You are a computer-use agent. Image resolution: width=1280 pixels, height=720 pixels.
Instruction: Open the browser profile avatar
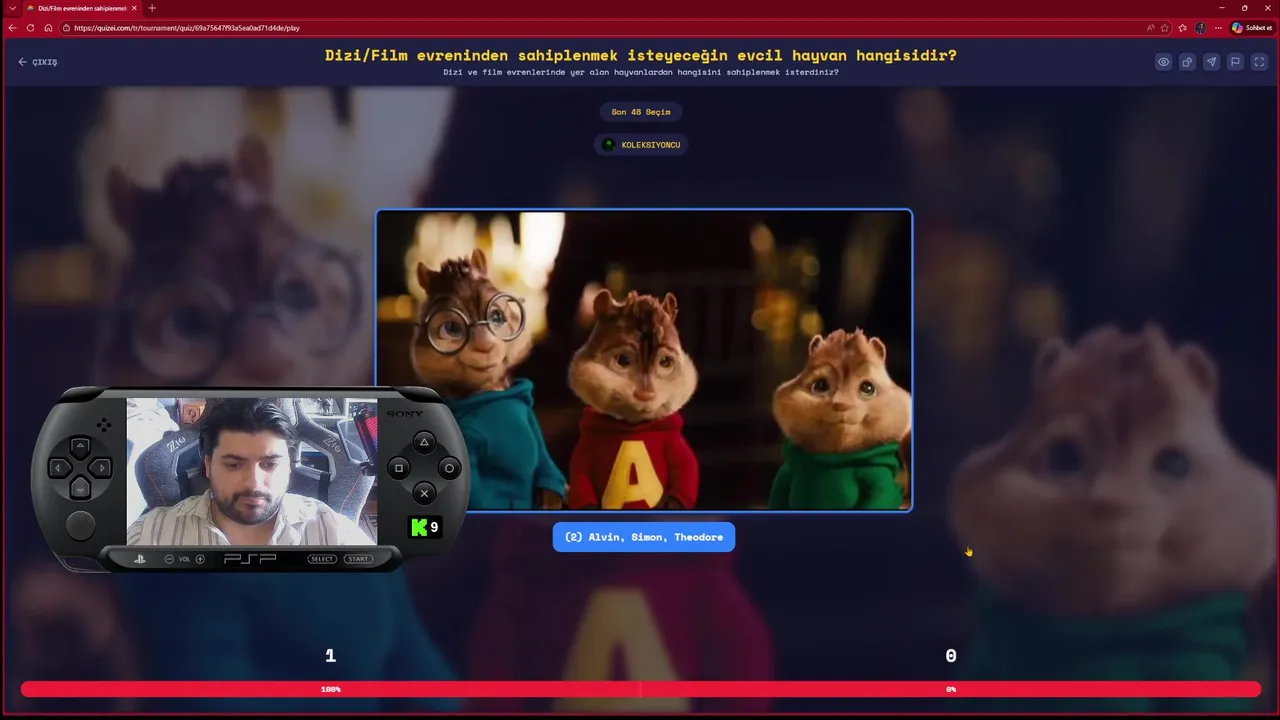(1200, 28)
